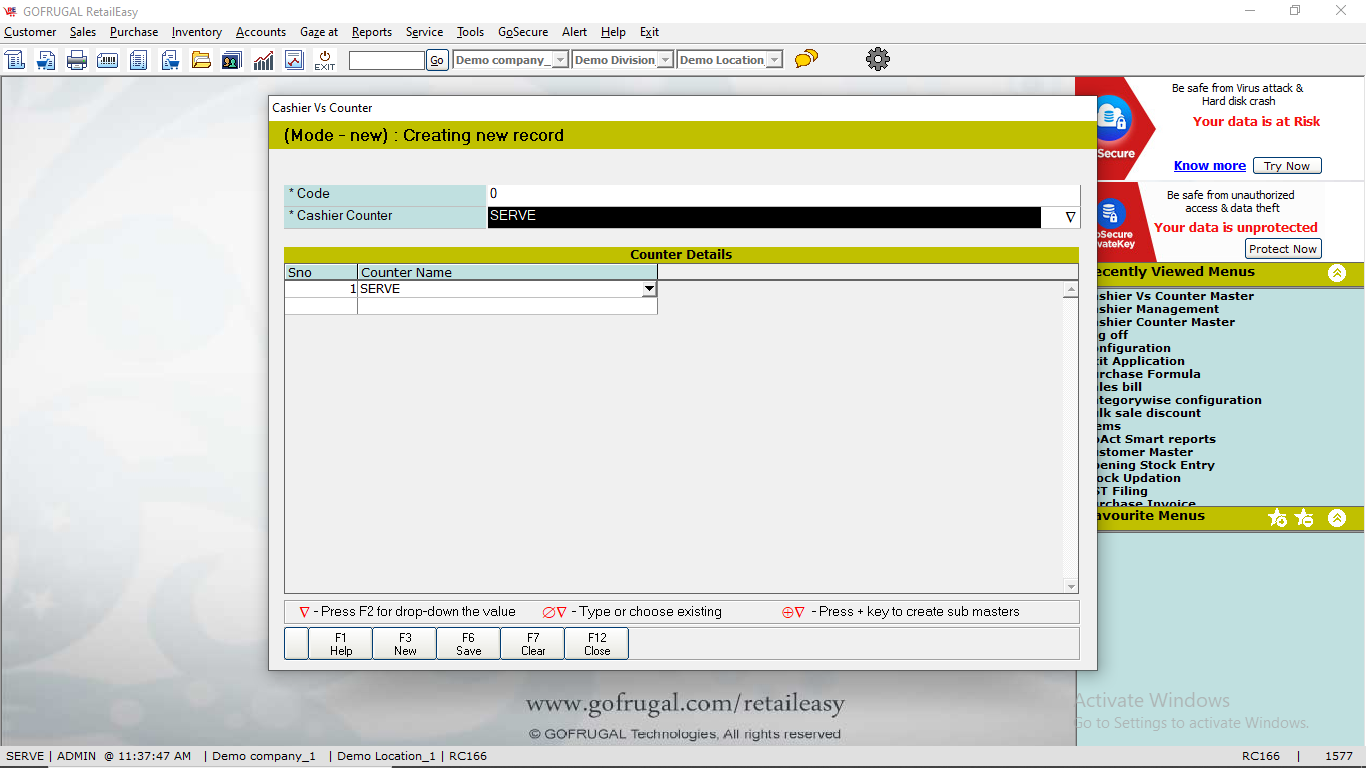Open the purchase cart document toolbar icon
The height and width of the screenshot is (768, 1366).
170,60
